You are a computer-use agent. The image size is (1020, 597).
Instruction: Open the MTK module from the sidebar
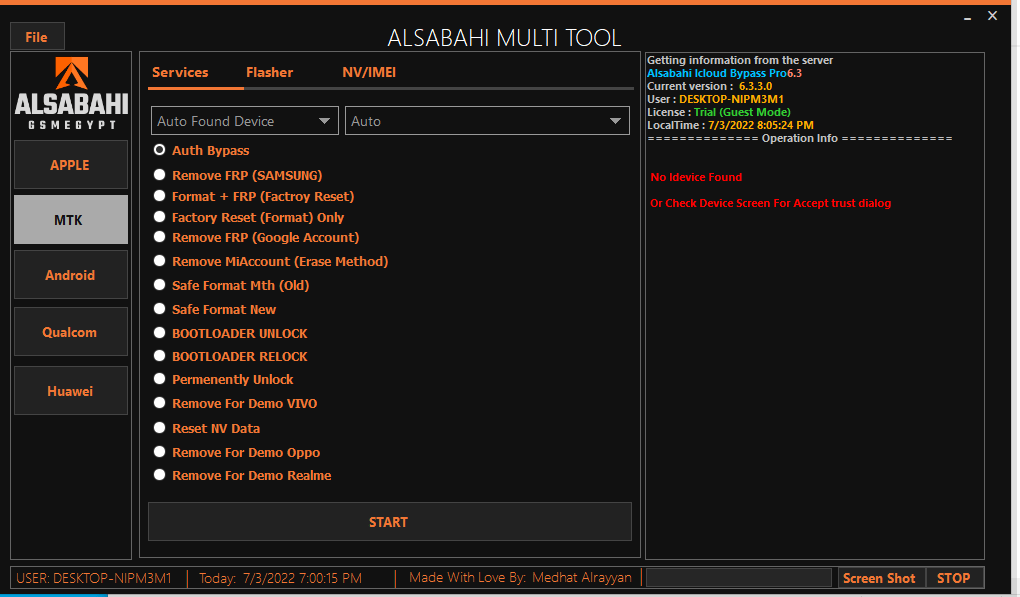(x=70, y=219)
